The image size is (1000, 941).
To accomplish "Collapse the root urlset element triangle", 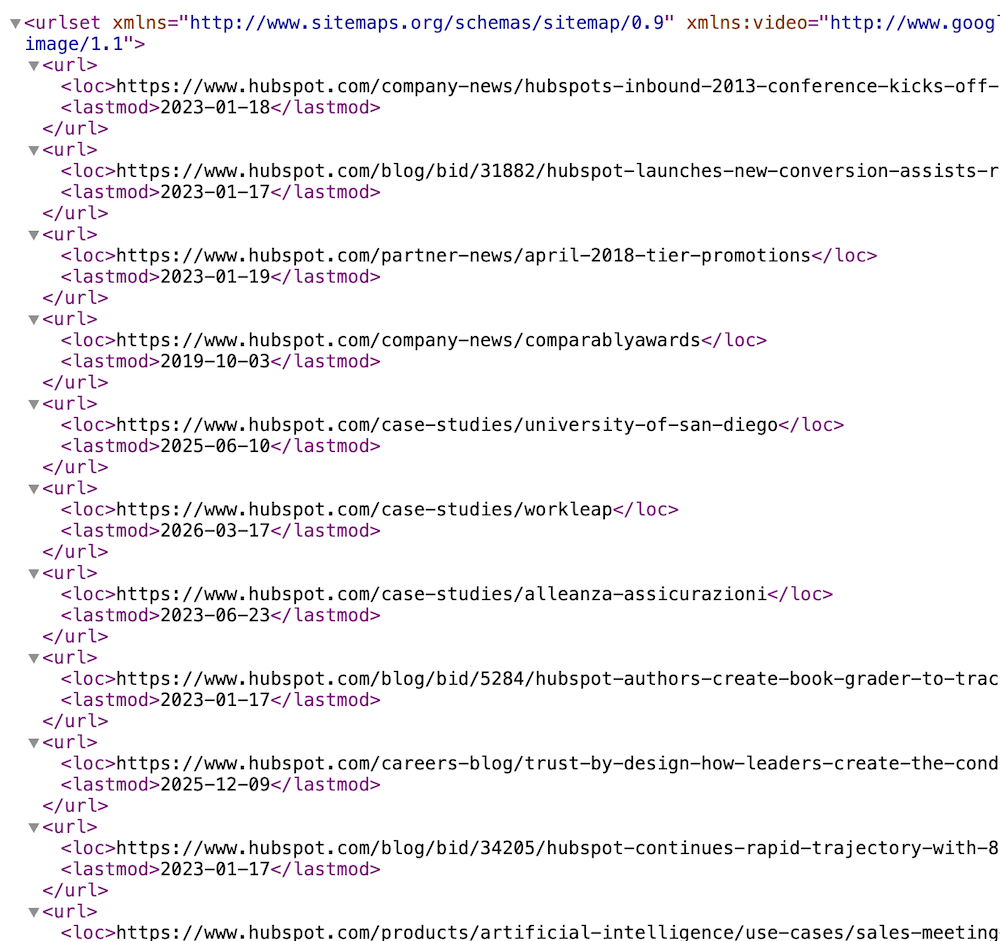I will (x=15, y=24).
